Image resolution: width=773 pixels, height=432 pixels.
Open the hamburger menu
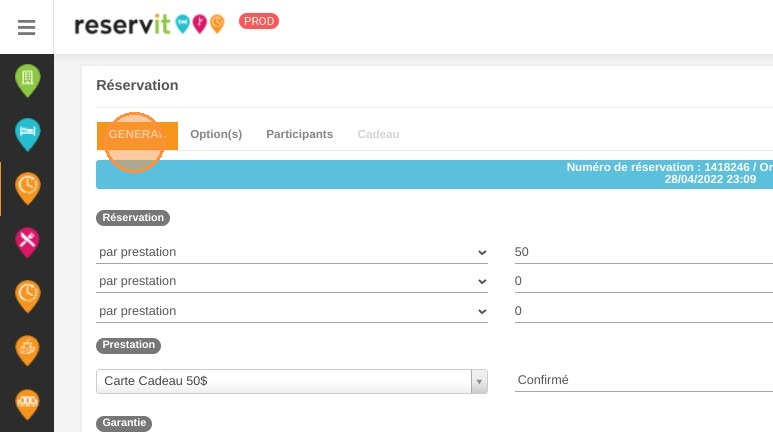27,27
